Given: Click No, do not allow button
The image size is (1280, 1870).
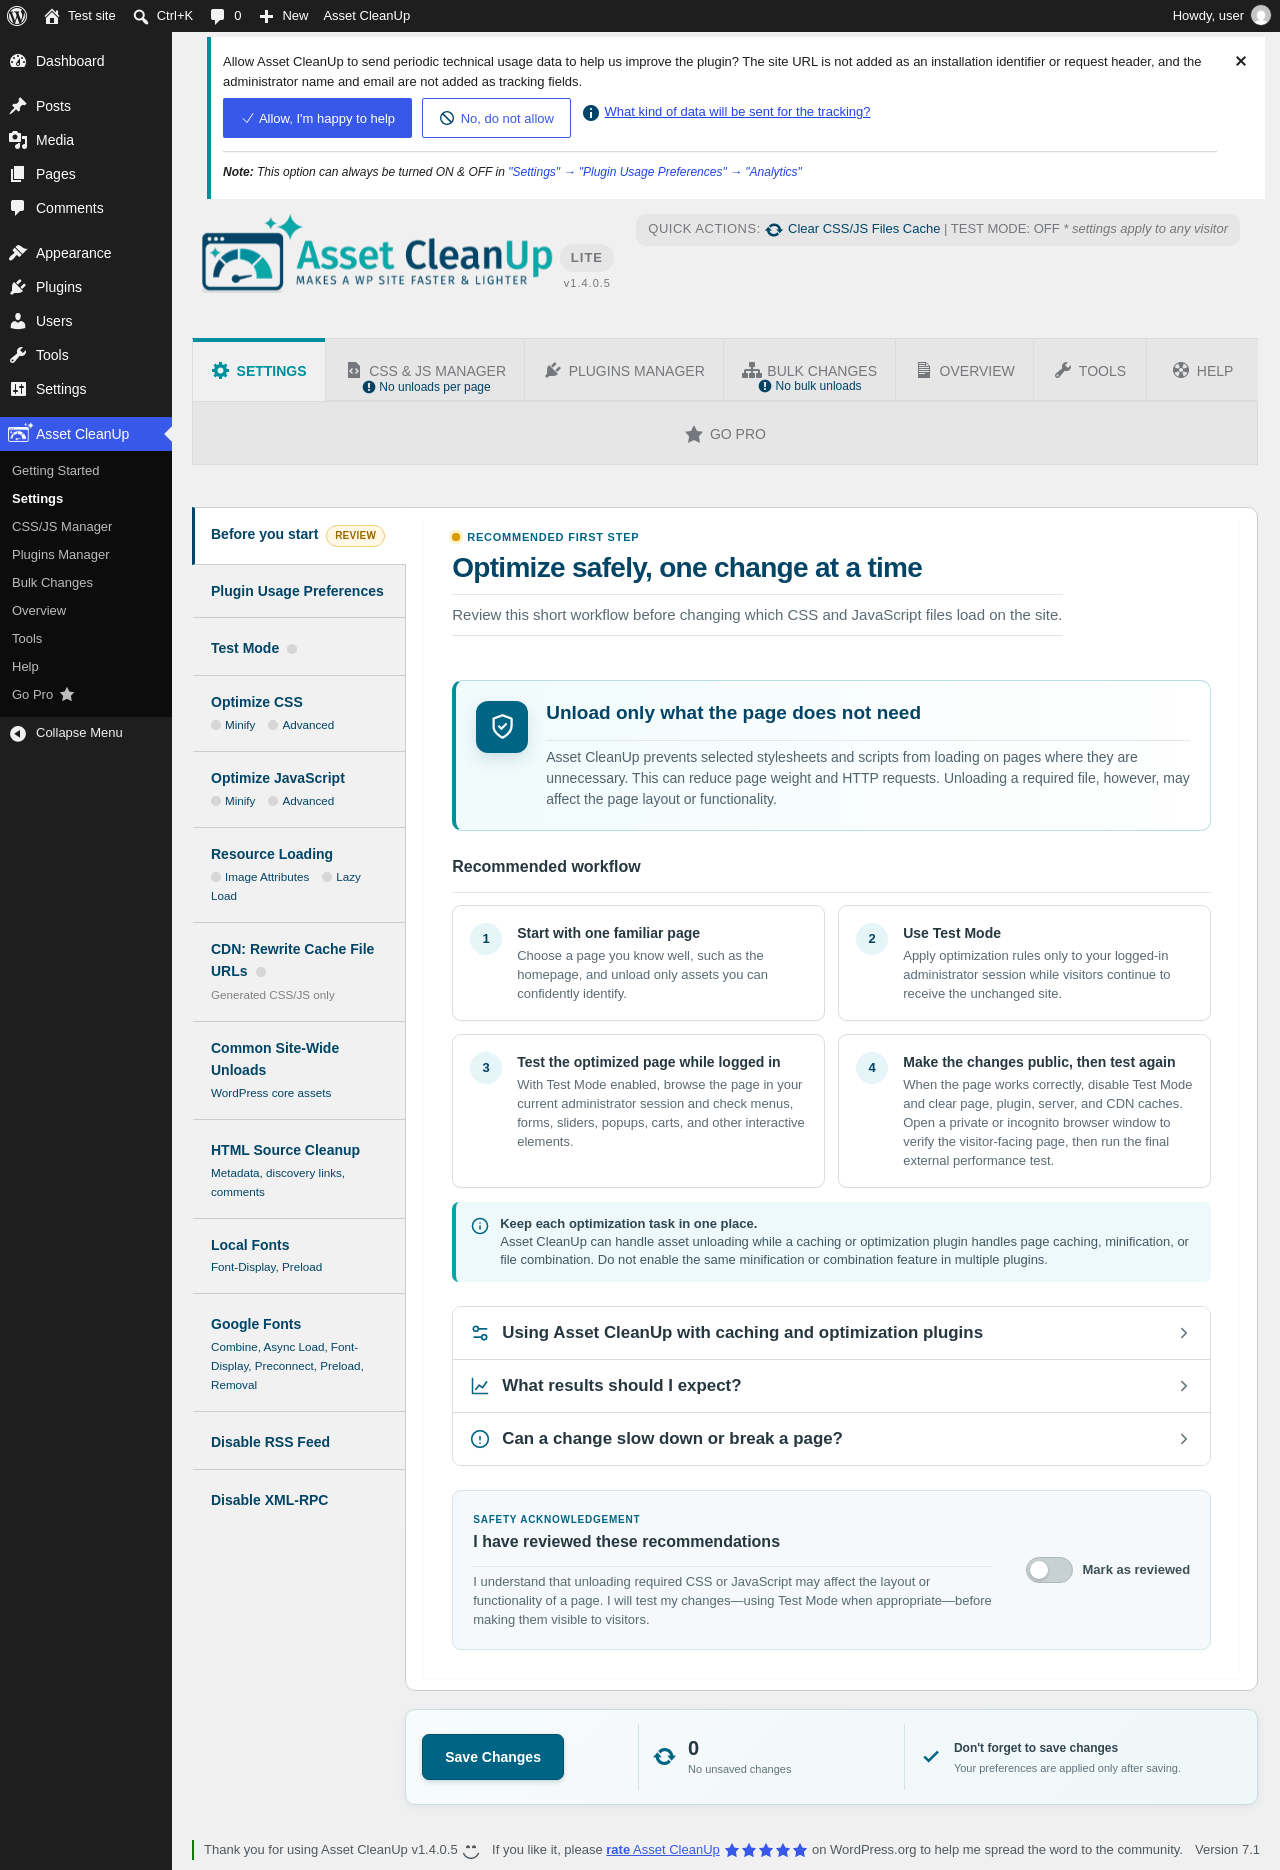Looking at the screenshot, I should click(x=496, y=118).
